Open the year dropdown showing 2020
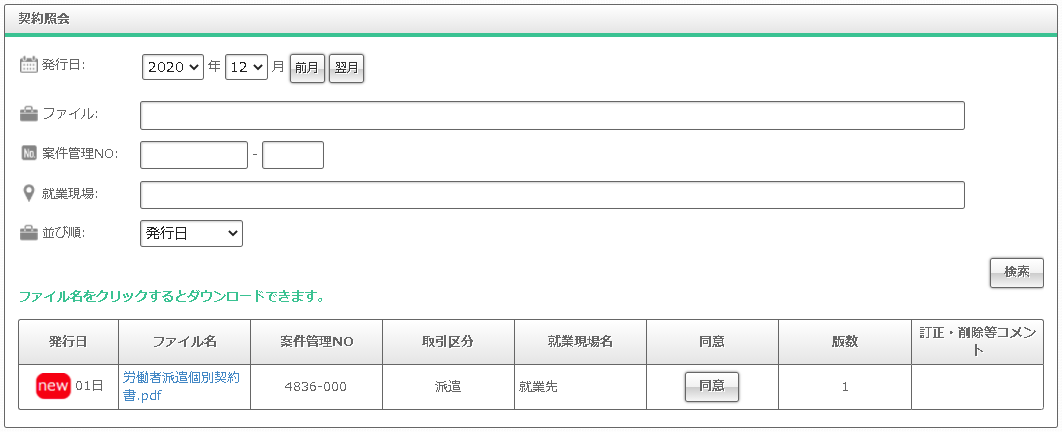 click(x=174, y=67)
